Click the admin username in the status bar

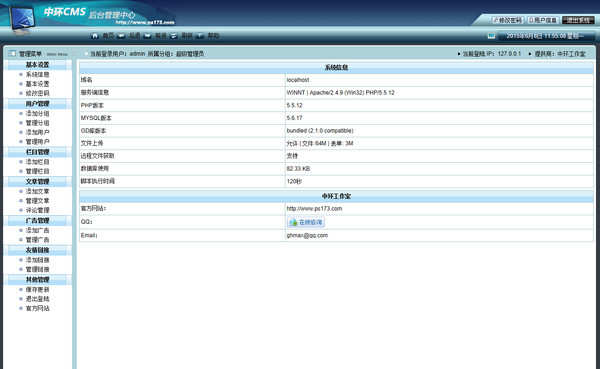(137, 54)
